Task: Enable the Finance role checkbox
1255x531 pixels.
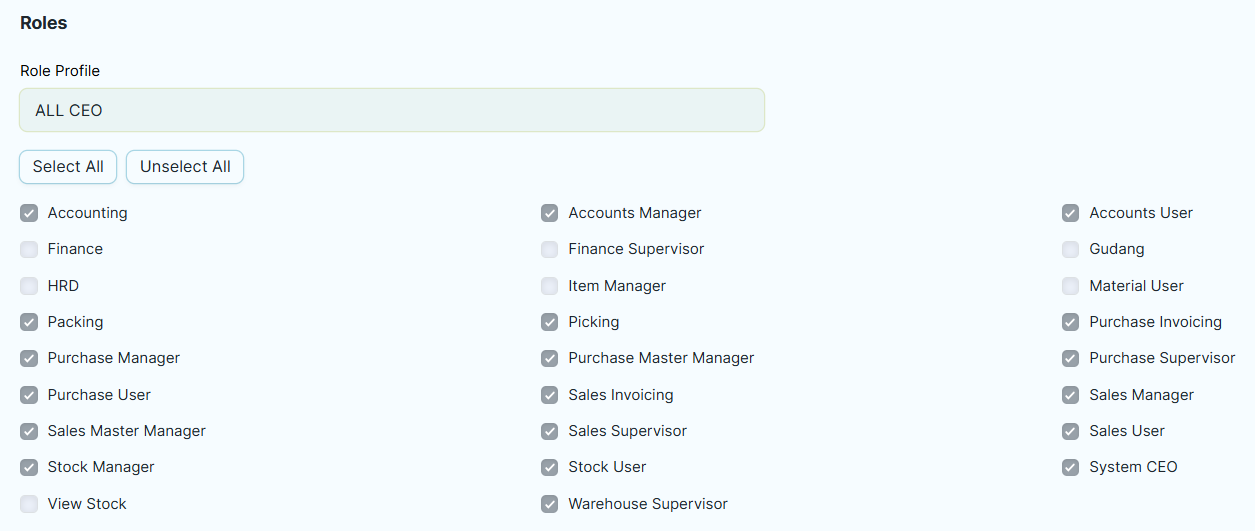Action: pyautogui.click(x=29, y=249)
